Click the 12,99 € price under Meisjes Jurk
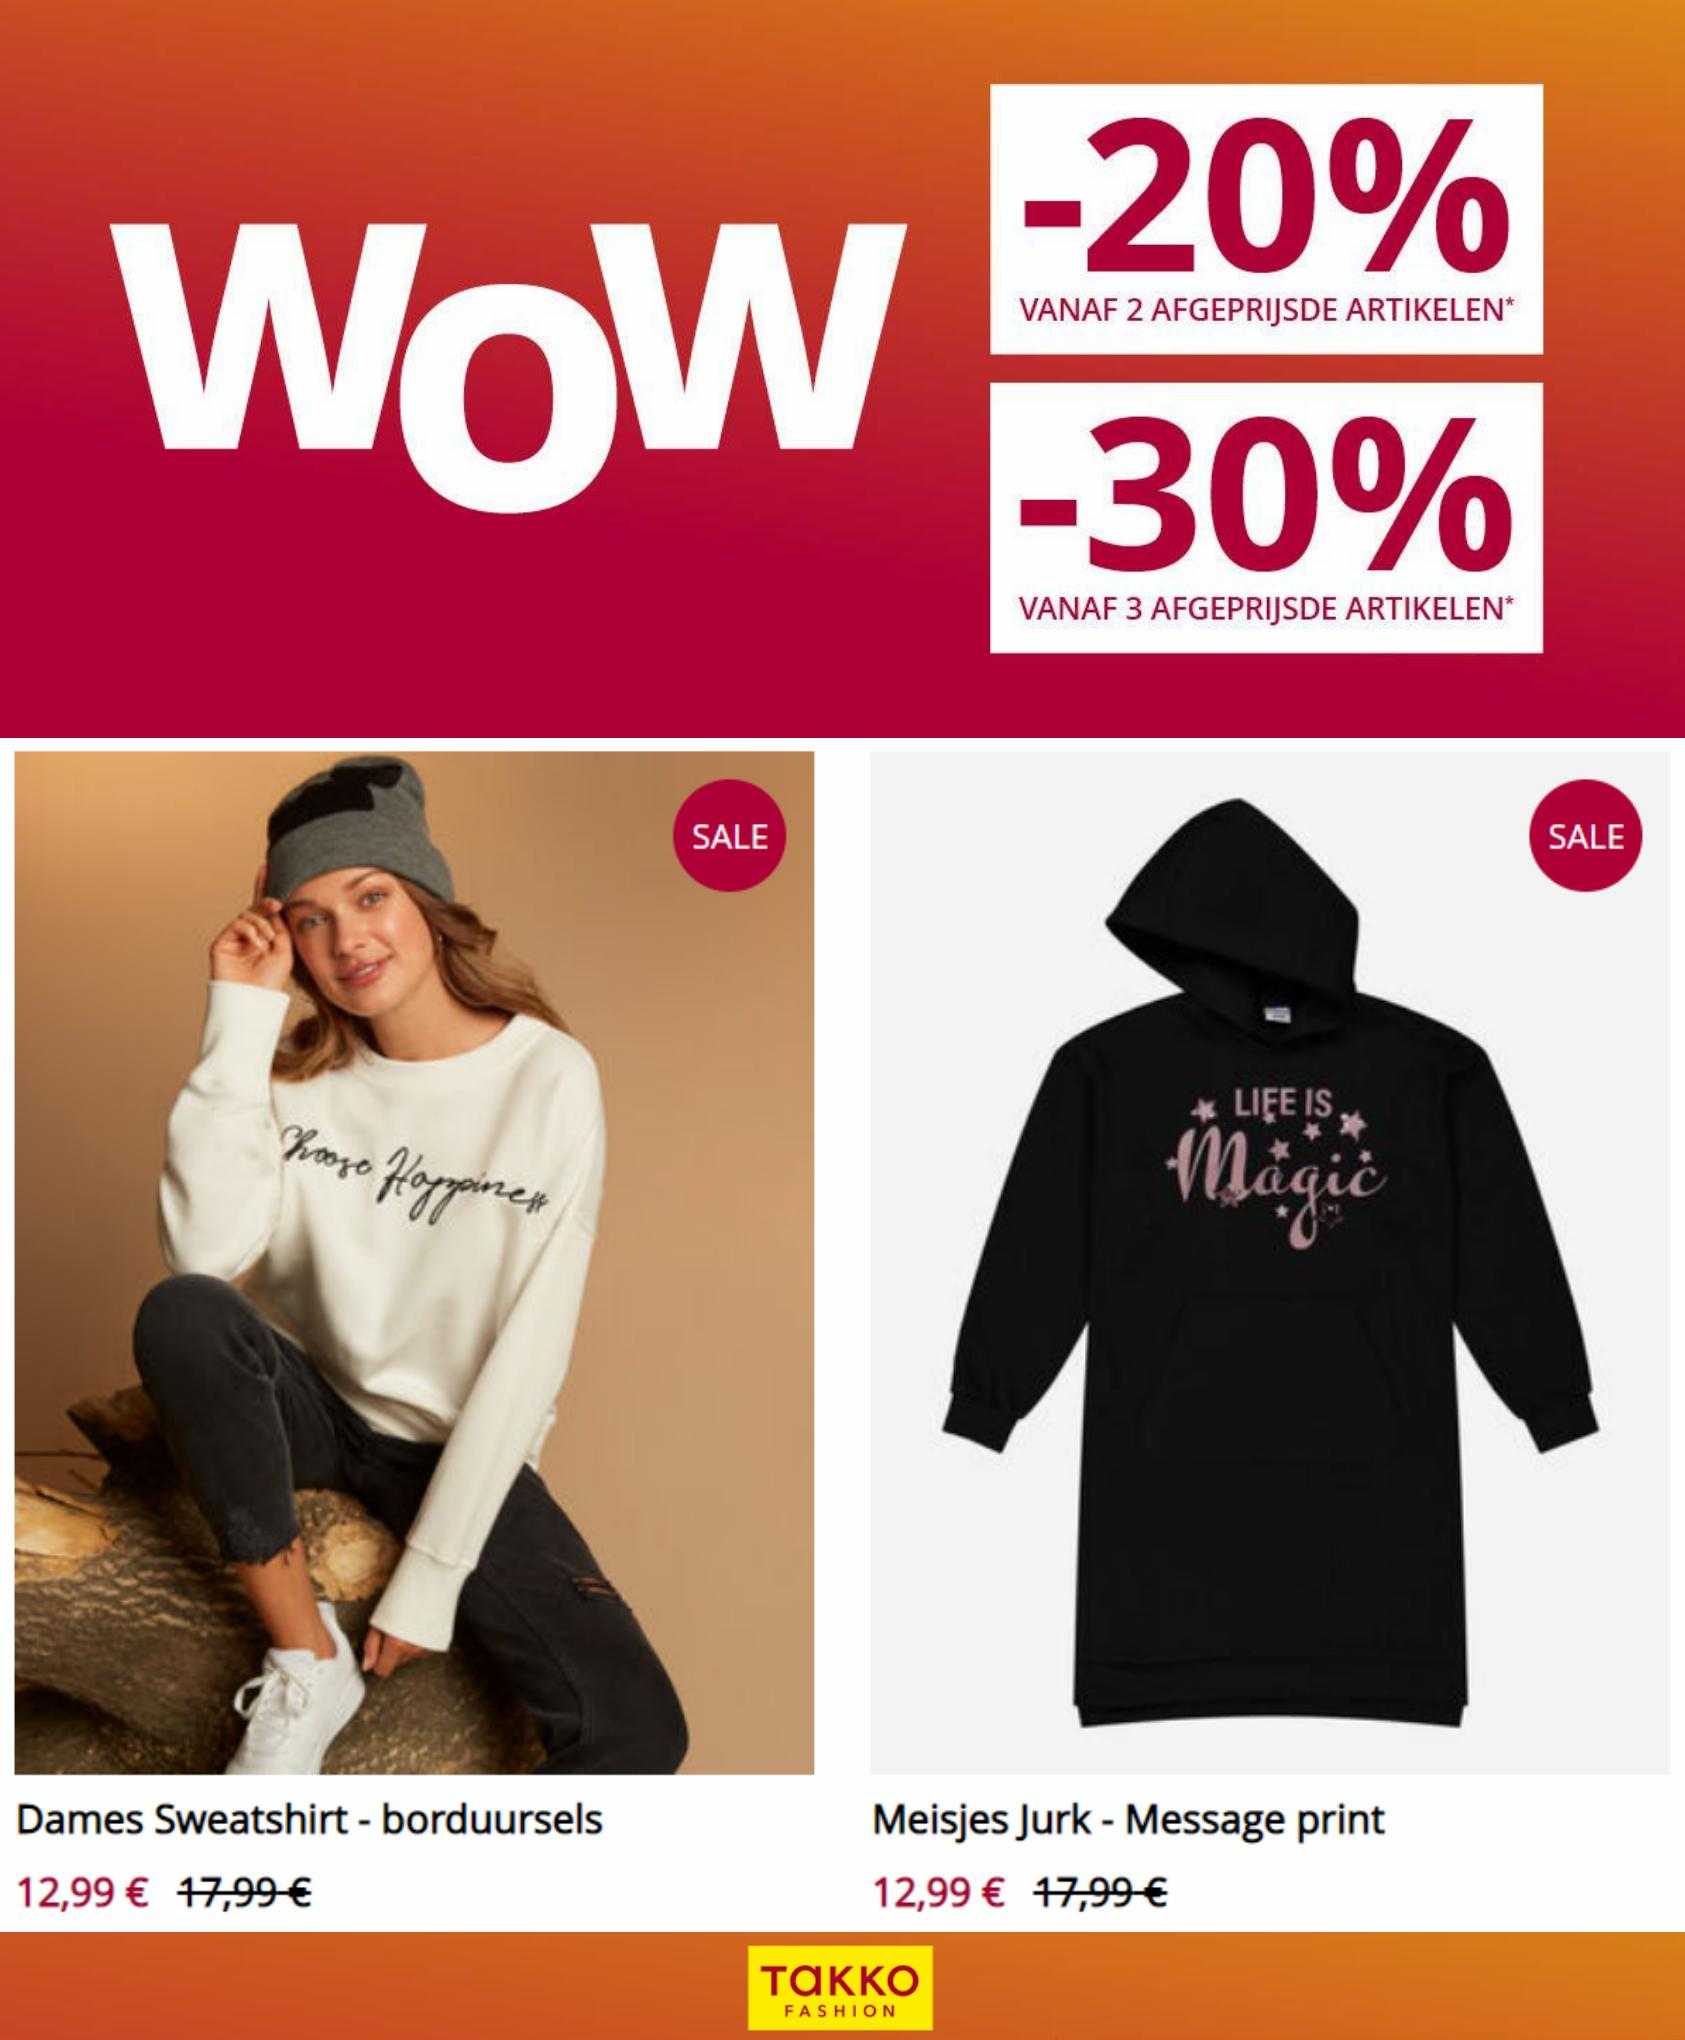 coord(939,1892)
